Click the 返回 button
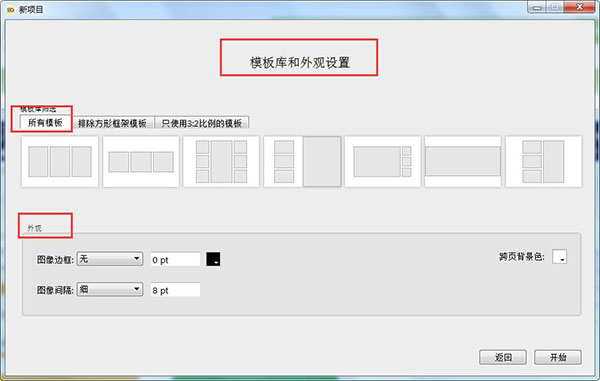The height and width of the screenshot is (381, 600). tap(503, 357)
